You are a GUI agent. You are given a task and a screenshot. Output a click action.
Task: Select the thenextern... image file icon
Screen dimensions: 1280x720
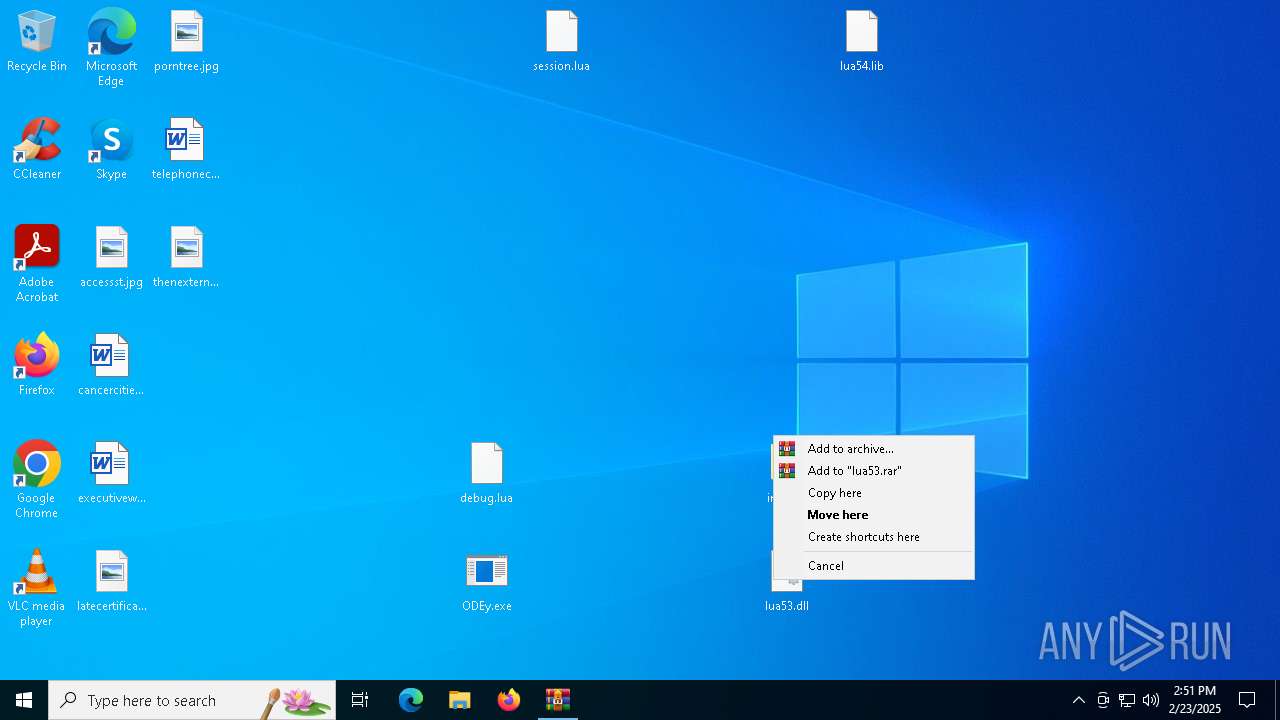point(186,258)
